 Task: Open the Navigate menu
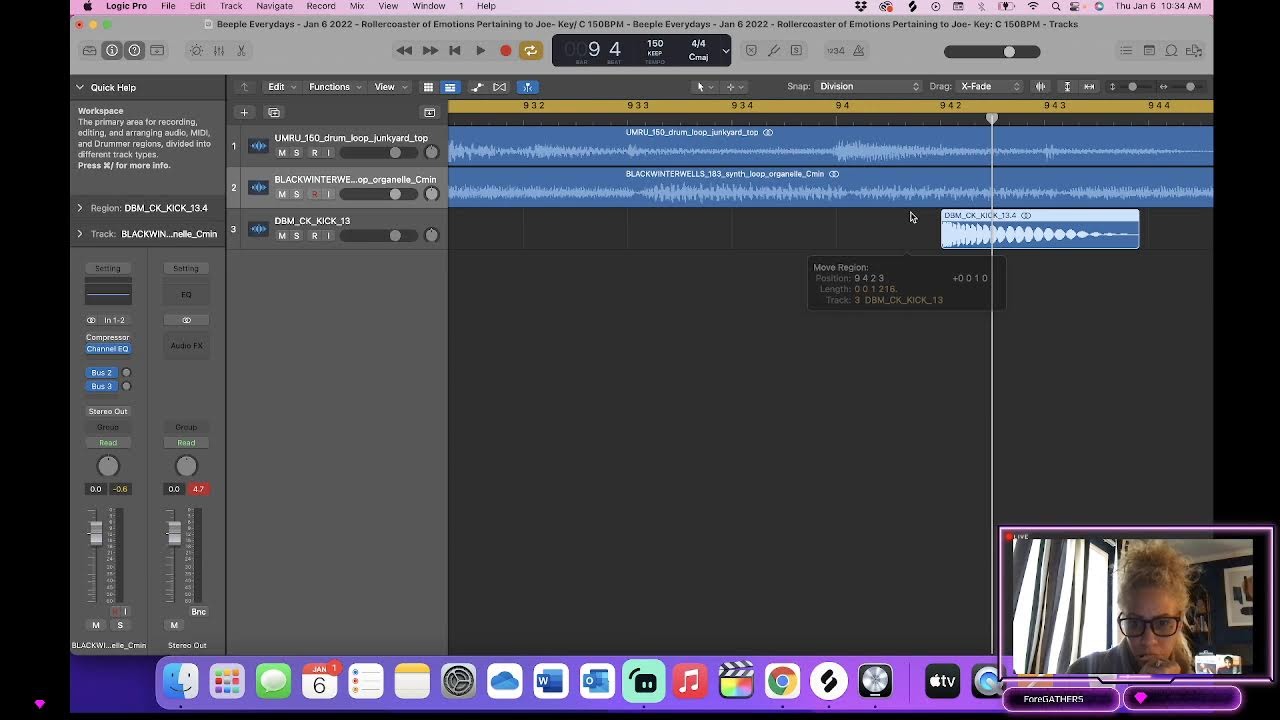pos(274,6)
